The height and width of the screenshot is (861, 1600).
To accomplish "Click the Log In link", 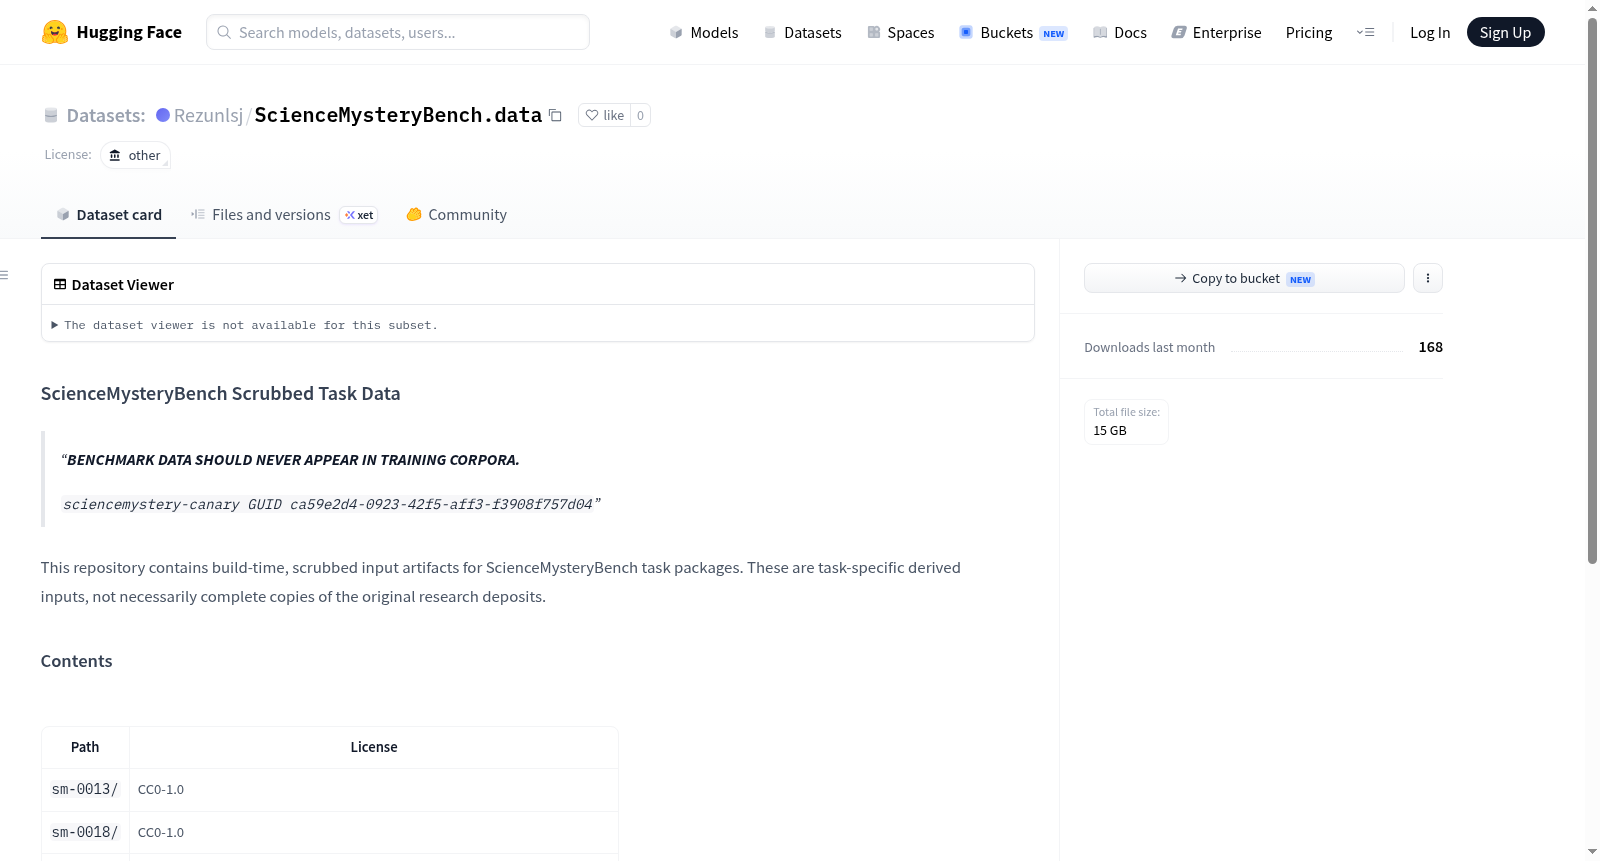I will [1430, 32].
